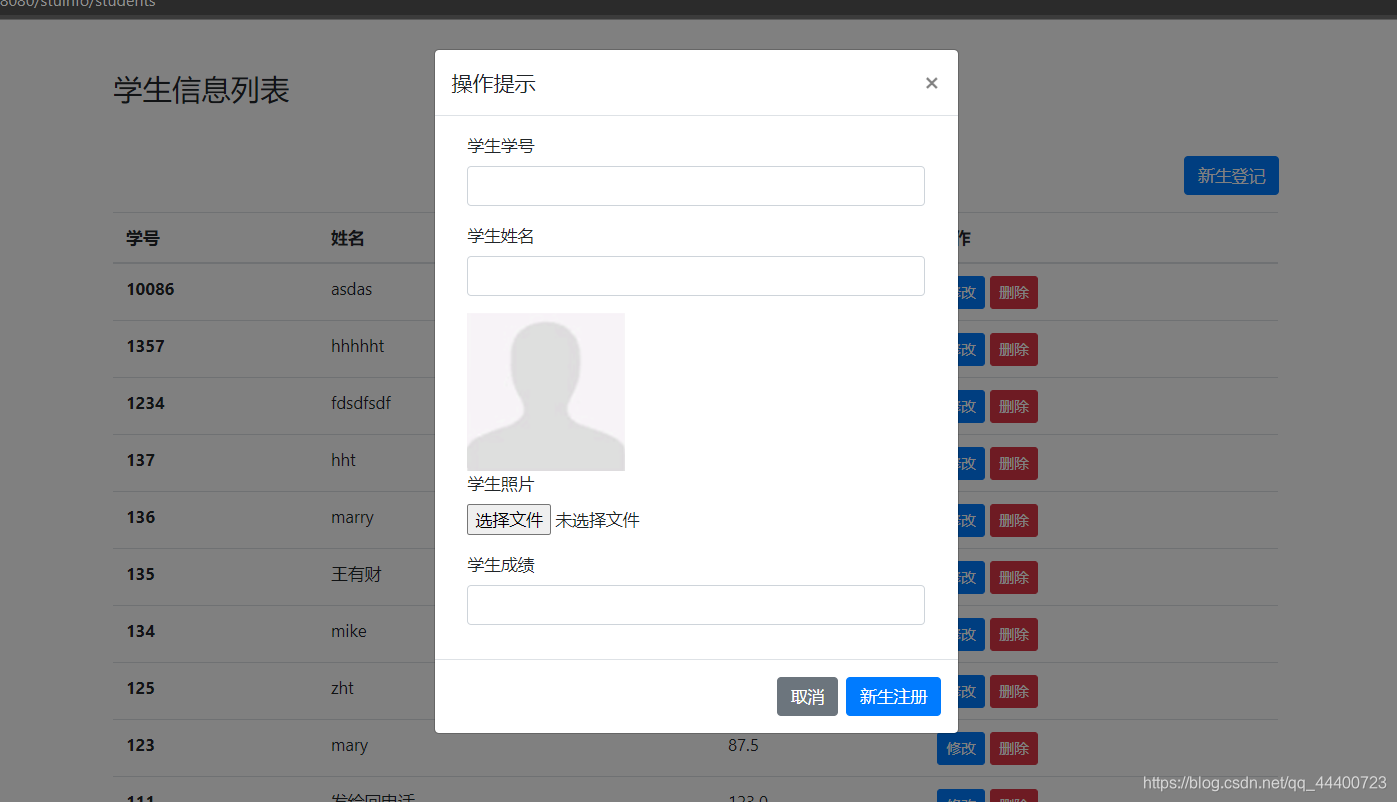
Task: Click the 学生学号 label
Action: 500,146
